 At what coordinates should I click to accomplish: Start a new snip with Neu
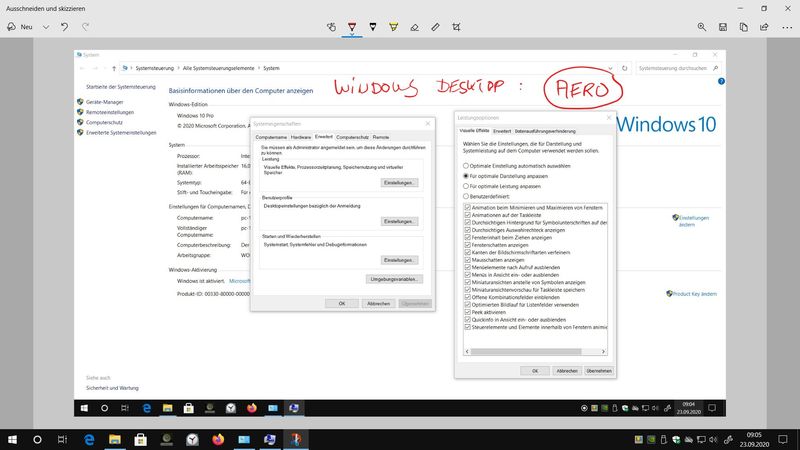point(20,27)
